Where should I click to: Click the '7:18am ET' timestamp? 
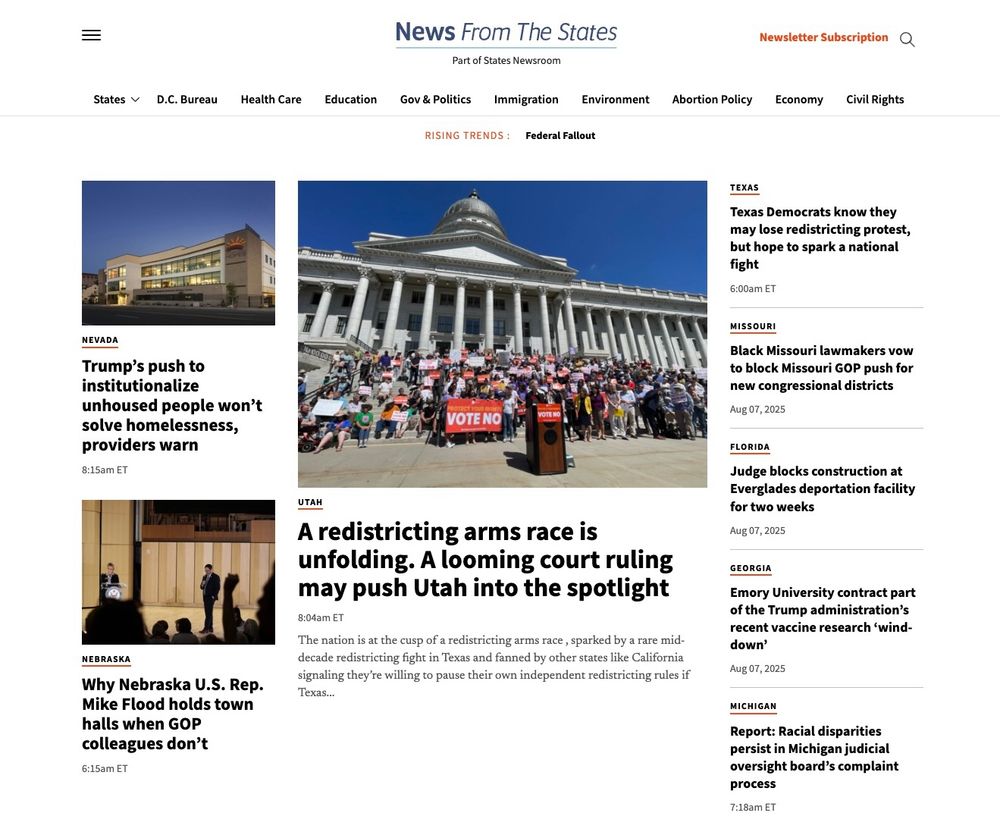click(x=753, y=807)
